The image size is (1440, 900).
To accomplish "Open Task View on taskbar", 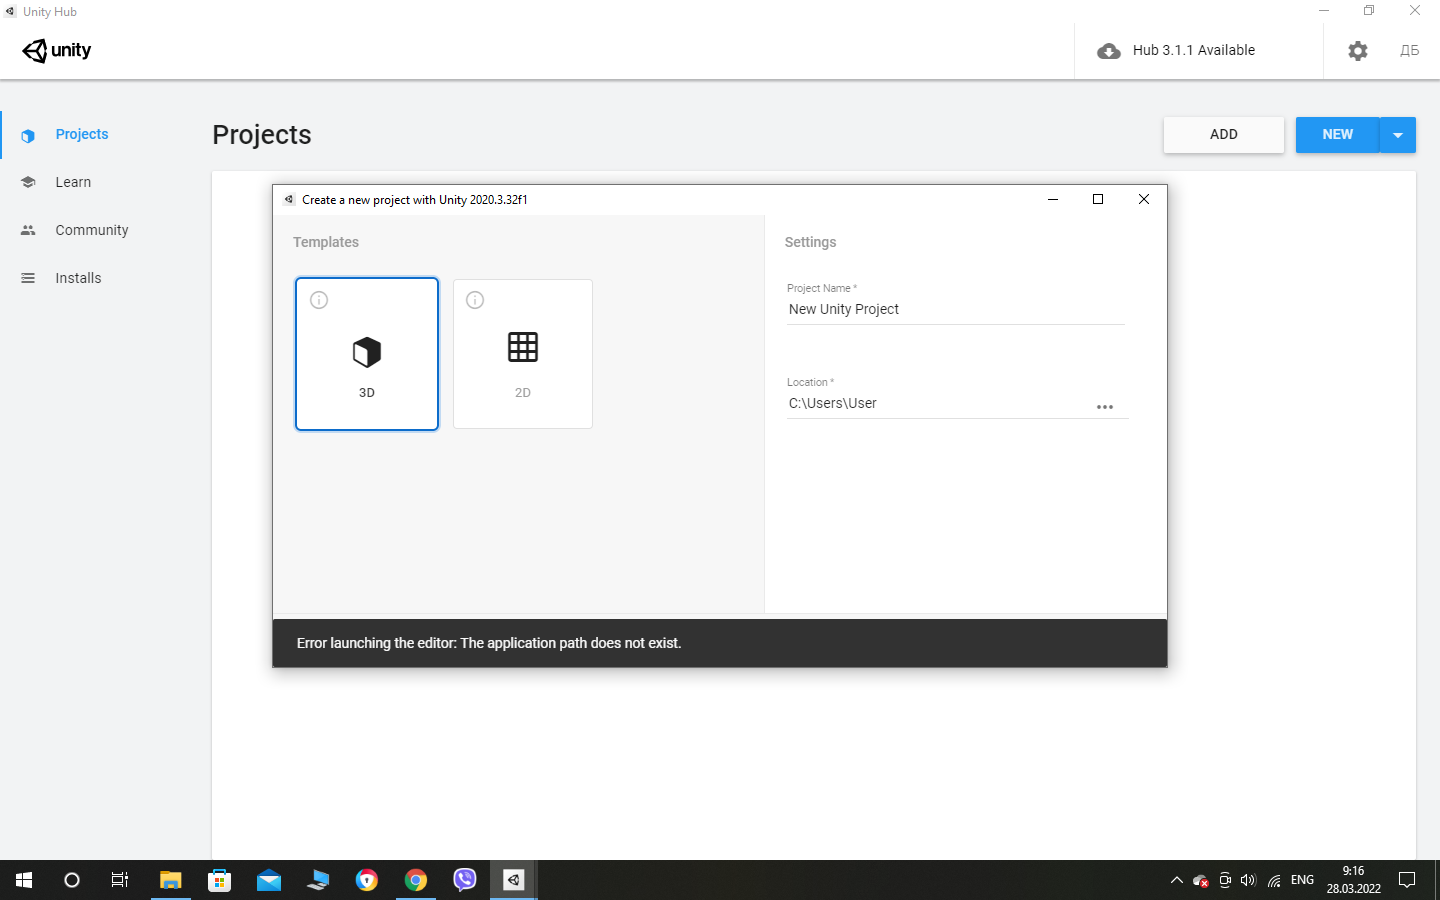I will pyautogui.click(x=120, y=880).
